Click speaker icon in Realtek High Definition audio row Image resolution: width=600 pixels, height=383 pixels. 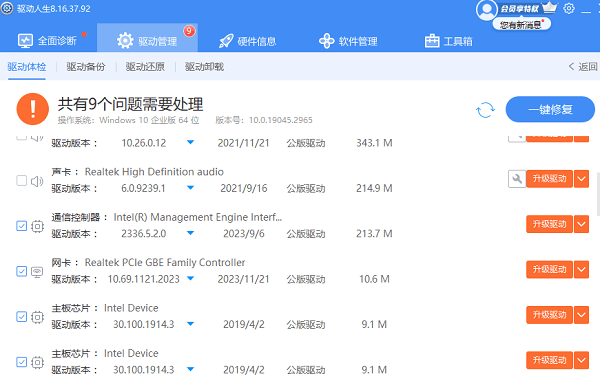pyautogui.click(x=37, y=181)
